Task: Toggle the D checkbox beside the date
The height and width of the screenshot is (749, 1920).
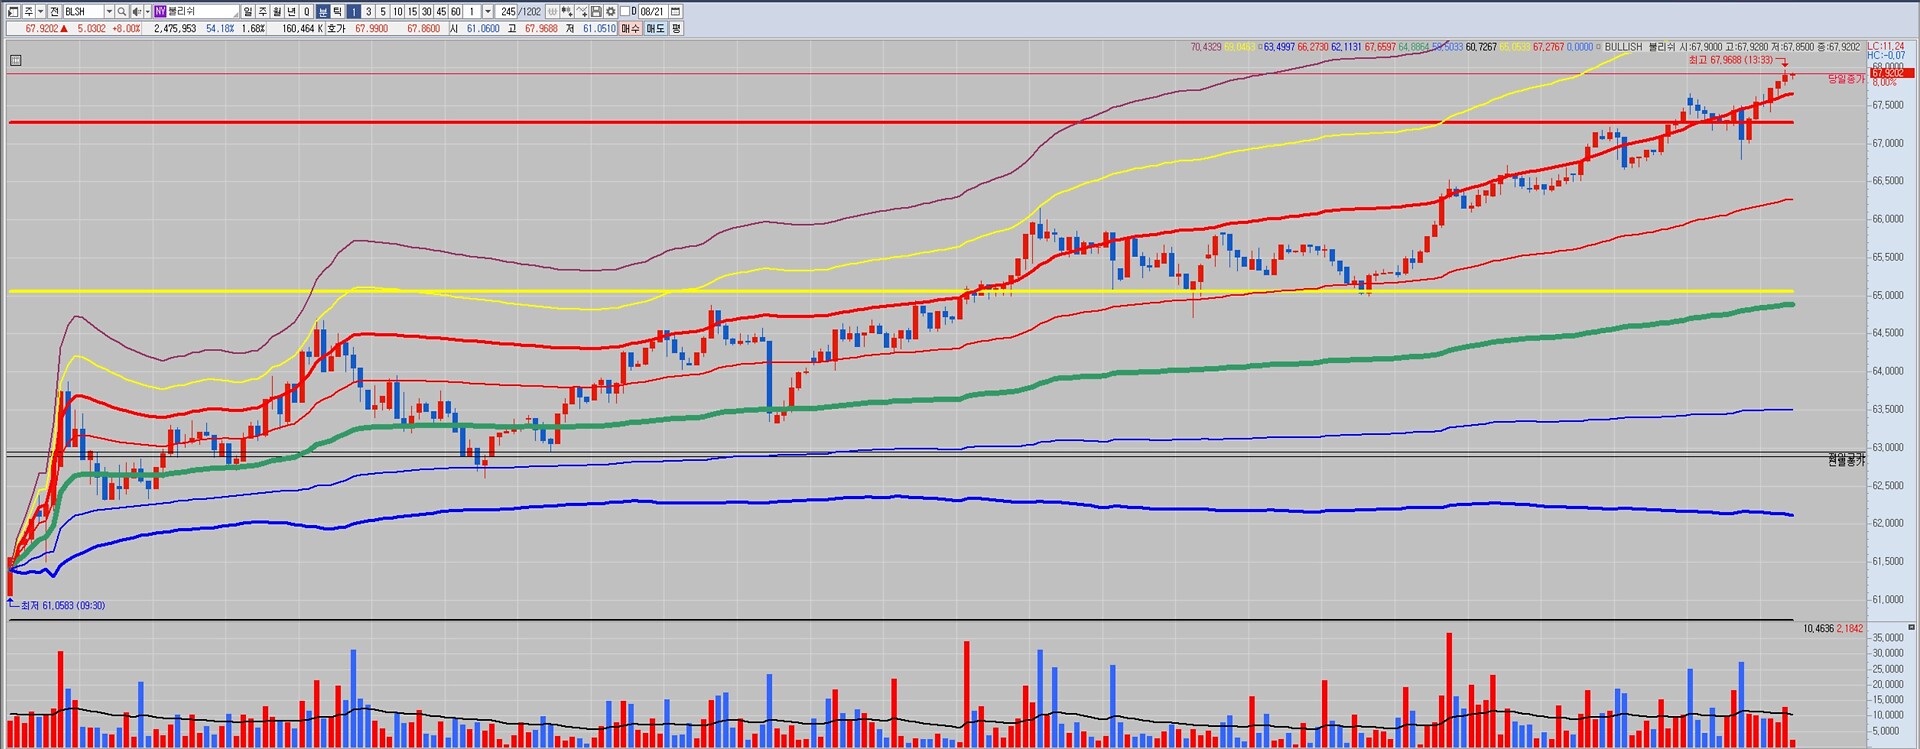Action: tap(626, 11)
